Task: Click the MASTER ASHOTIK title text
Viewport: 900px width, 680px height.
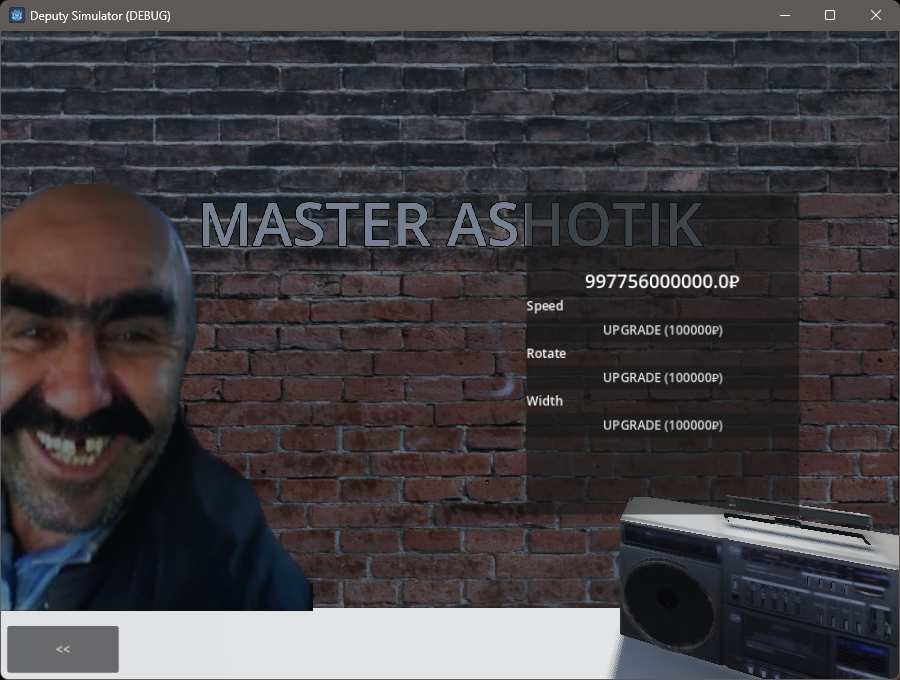Action: pos(451,225)
